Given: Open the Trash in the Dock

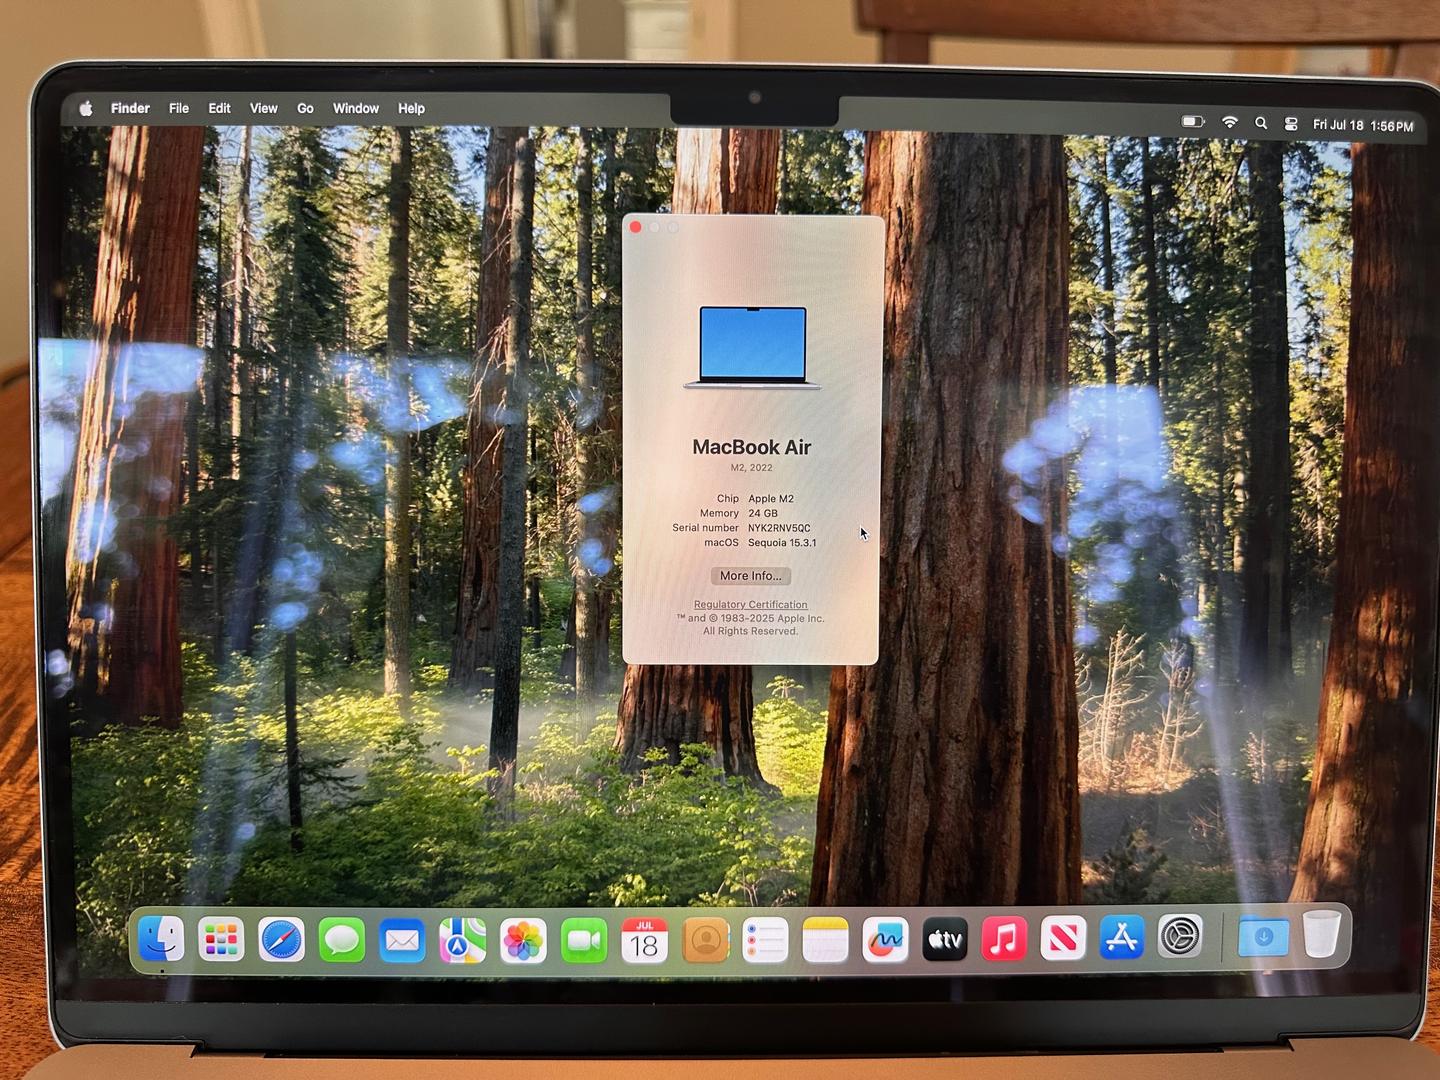Looking at the screenshot, I should [1321, 934].
